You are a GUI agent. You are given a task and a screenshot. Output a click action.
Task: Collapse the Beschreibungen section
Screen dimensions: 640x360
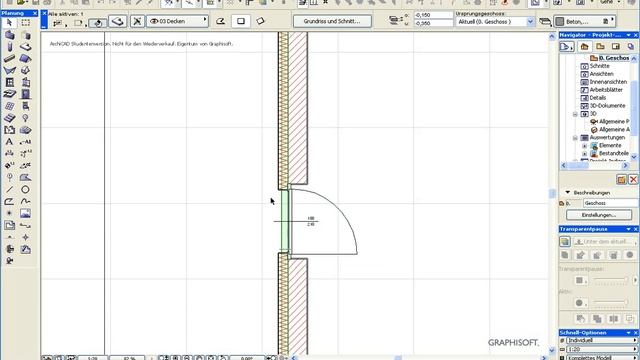click(567, 192)
